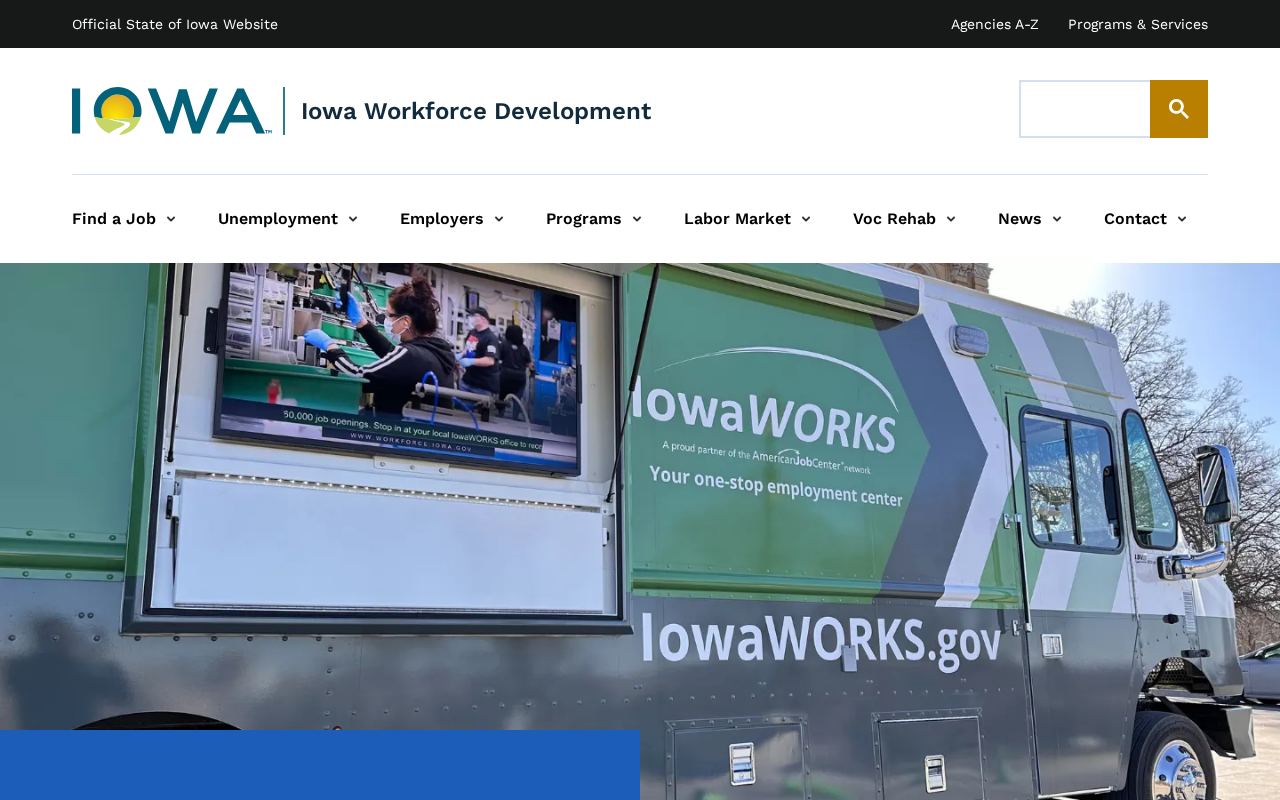Click the Iowa state logo
Screen dimensions: 1280x800
click(x=172, y=111)
